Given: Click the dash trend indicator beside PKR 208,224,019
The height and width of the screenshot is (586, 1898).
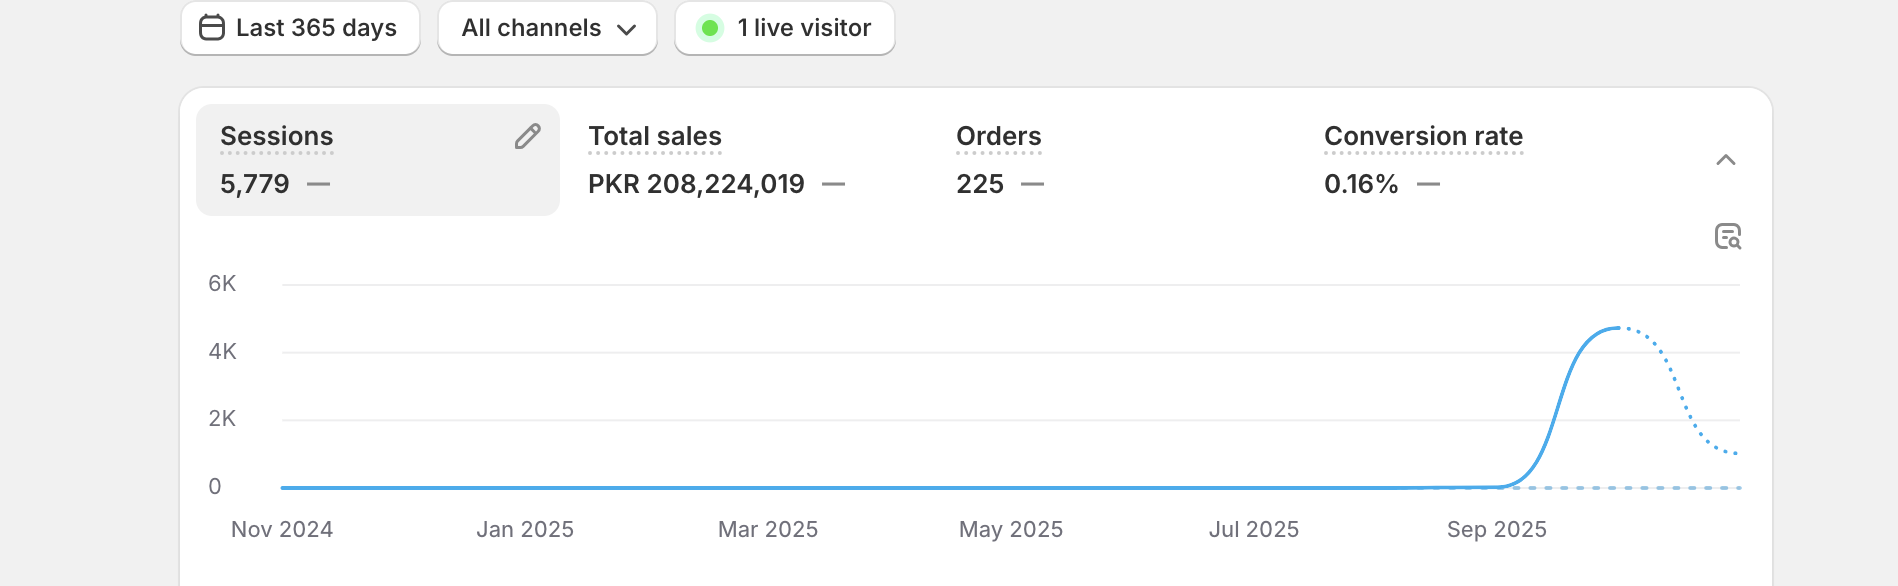Looking at the screenshot, I should (x=834, y=185).
